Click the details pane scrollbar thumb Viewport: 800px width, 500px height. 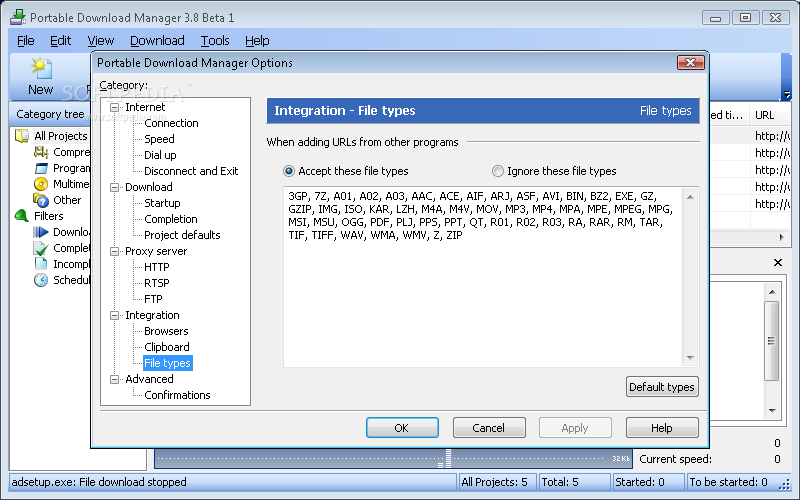coord(771,341)
